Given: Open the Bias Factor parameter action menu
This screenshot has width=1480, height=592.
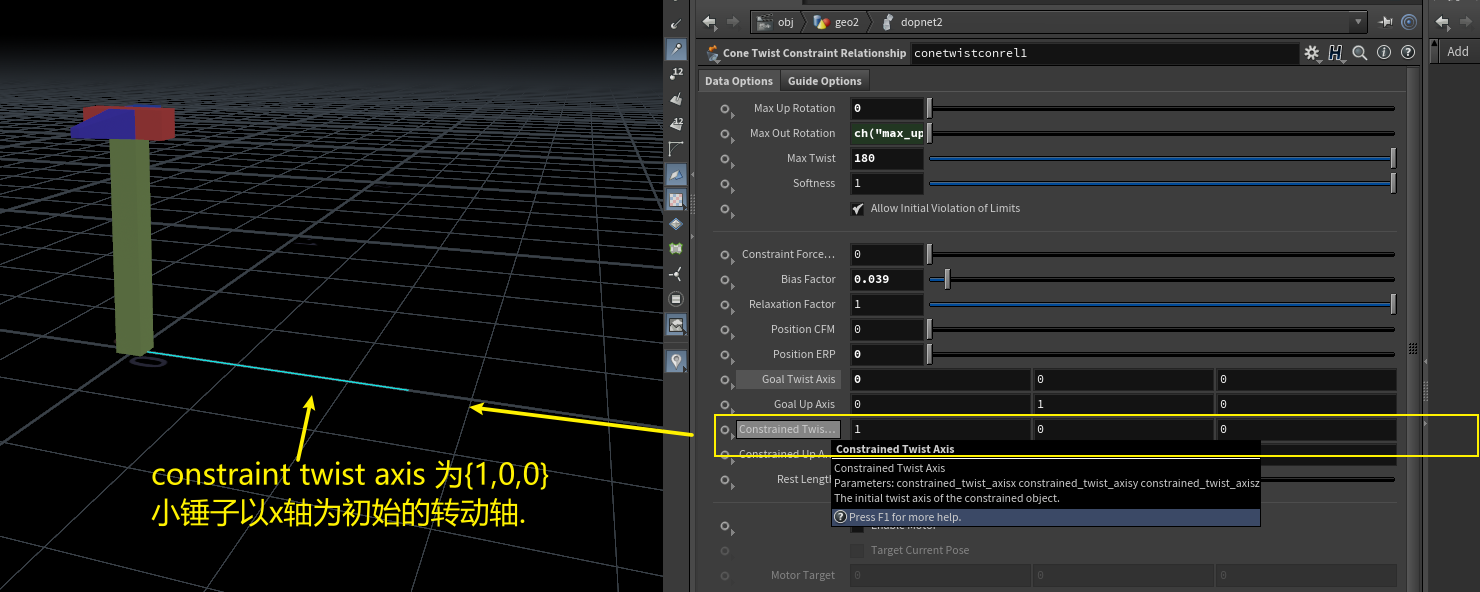Looking at the screenshot, I should tap(727, 280).
